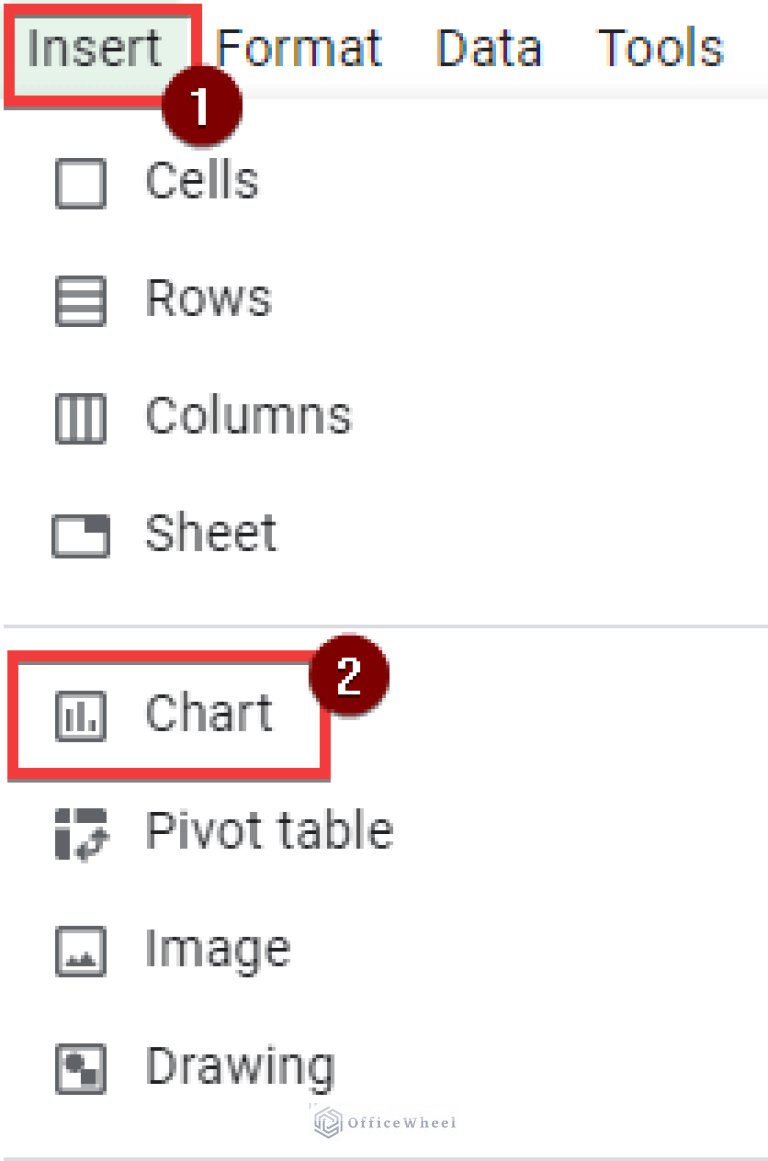Screen dimensions: 768x1161
Task: Insert an Image
Action: click(x=218, y=949)
